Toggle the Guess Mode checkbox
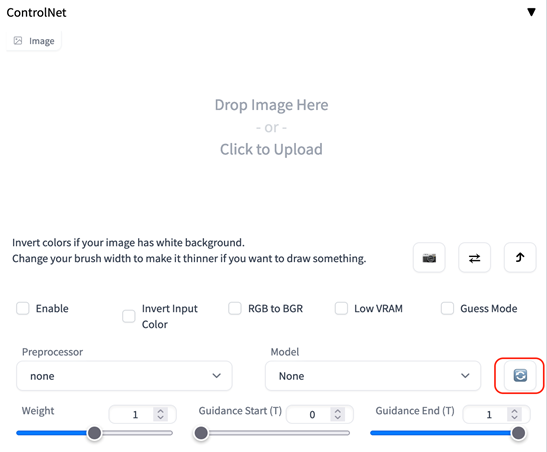Image resolution: width=547 pixels, height=452 pixels. [447, 308]
